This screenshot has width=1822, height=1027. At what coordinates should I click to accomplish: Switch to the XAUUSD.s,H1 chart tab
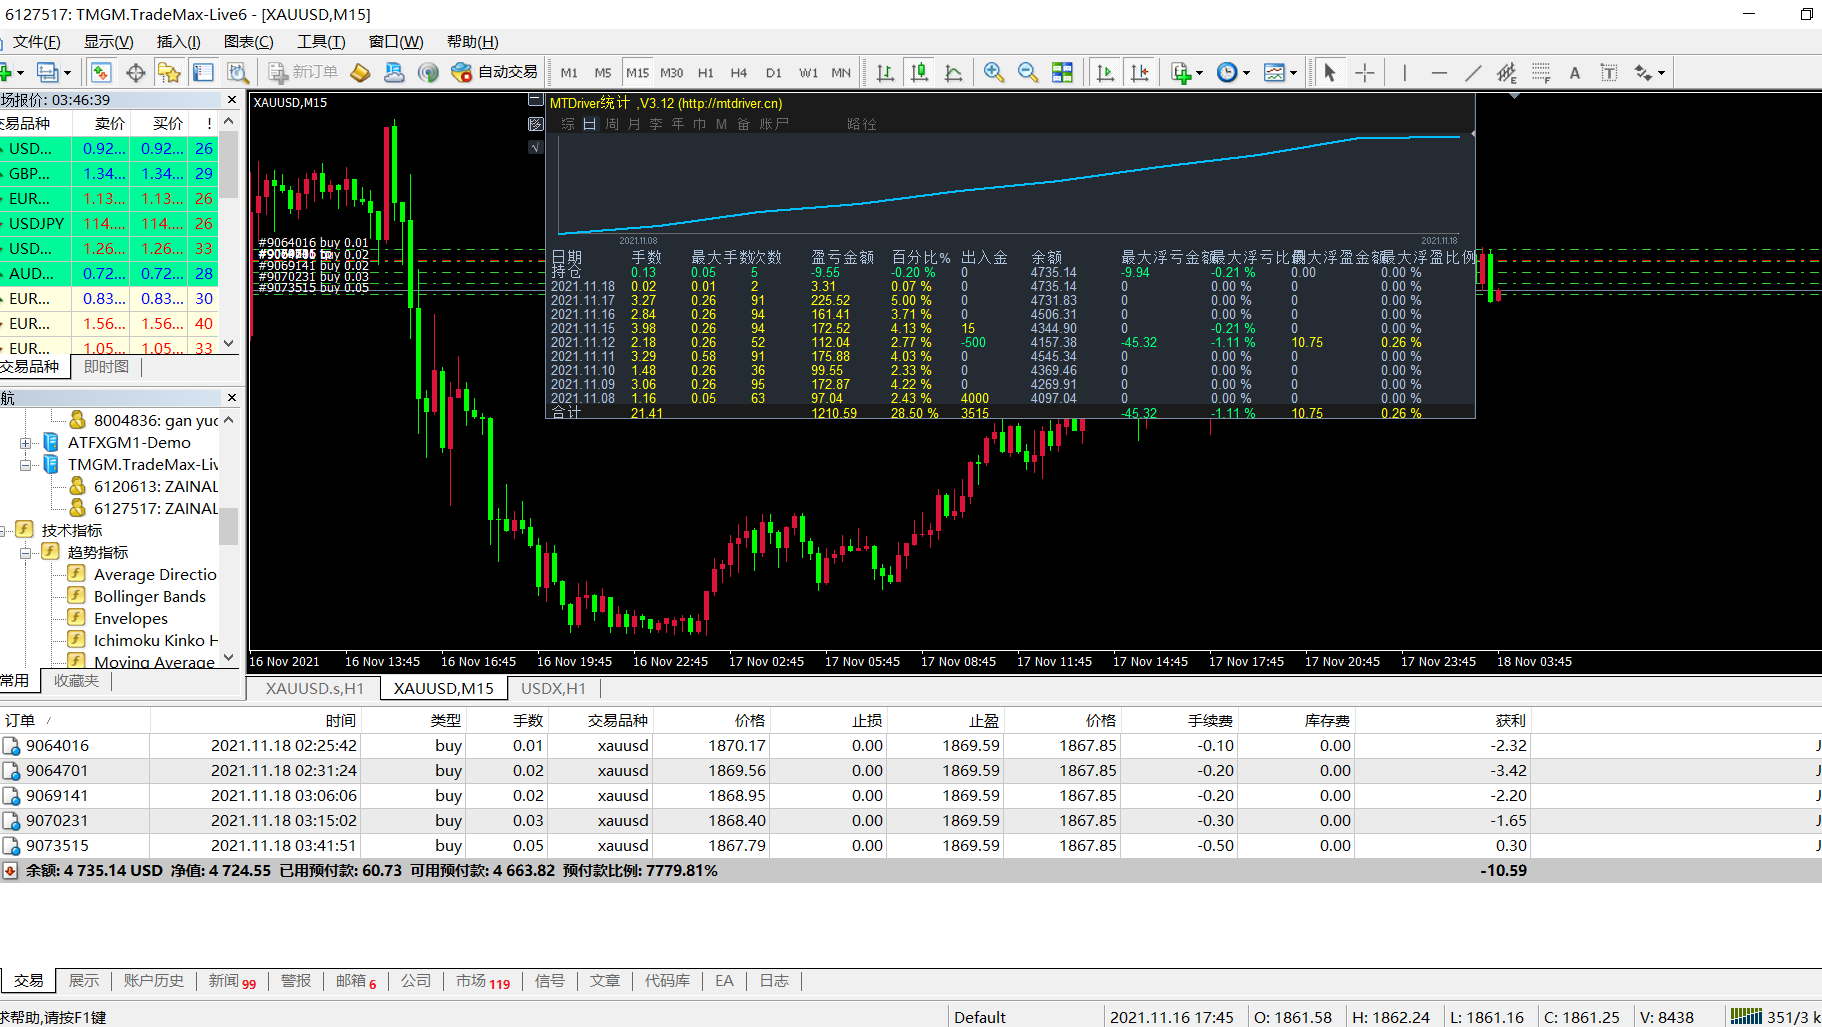pyautogui.click(x=315, y=689)
